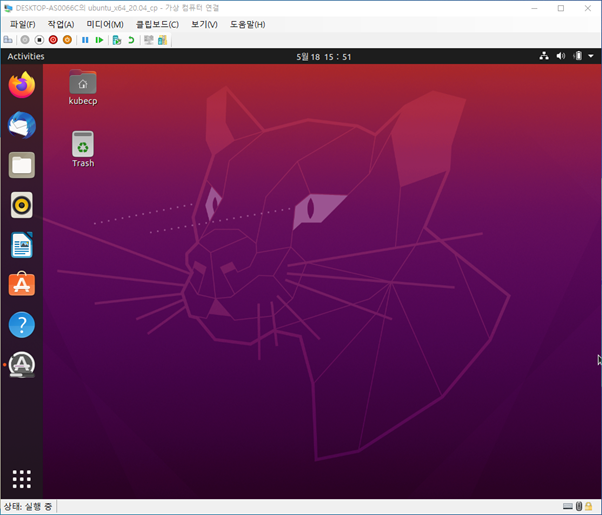Expand the system menu arrow

(591, 56)
